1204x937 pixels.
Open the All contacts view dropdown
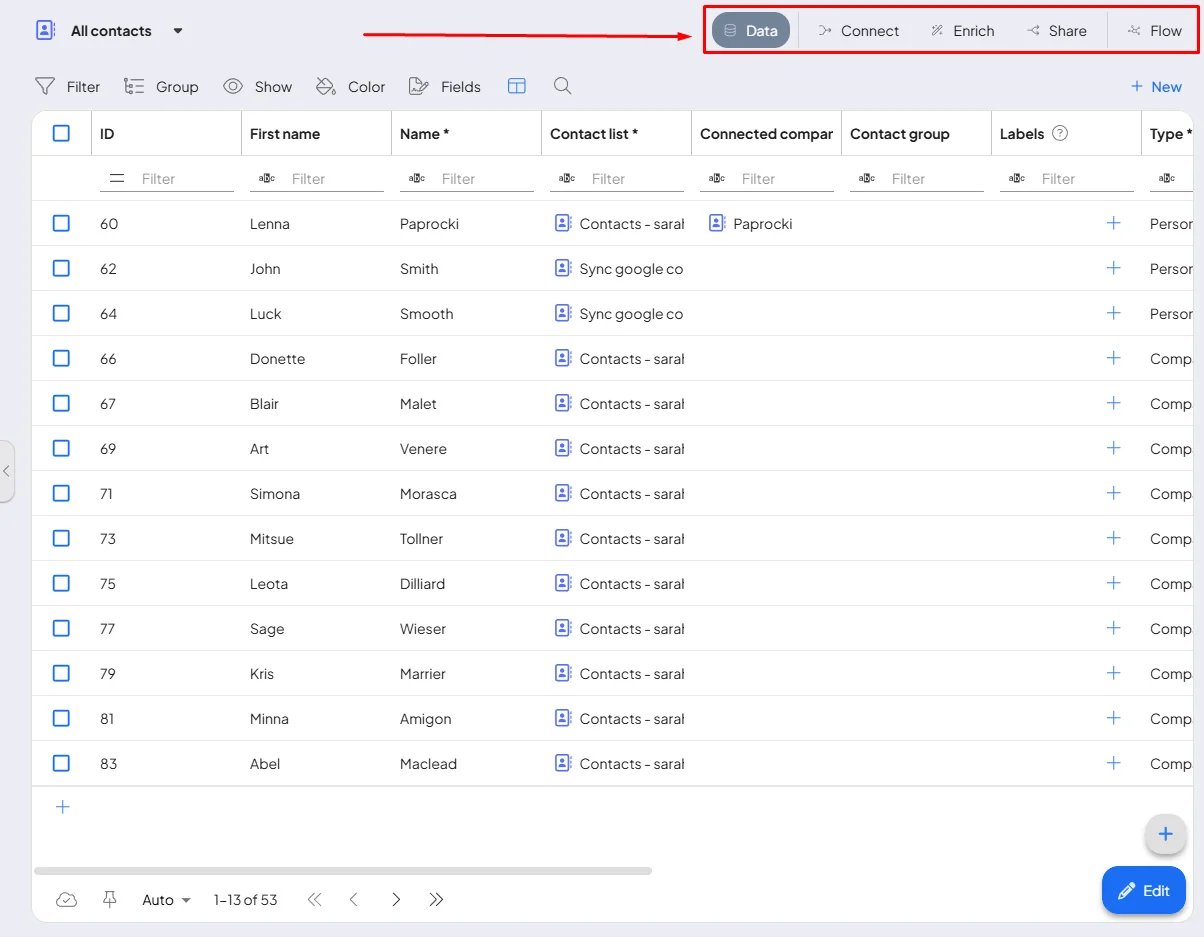178,31
